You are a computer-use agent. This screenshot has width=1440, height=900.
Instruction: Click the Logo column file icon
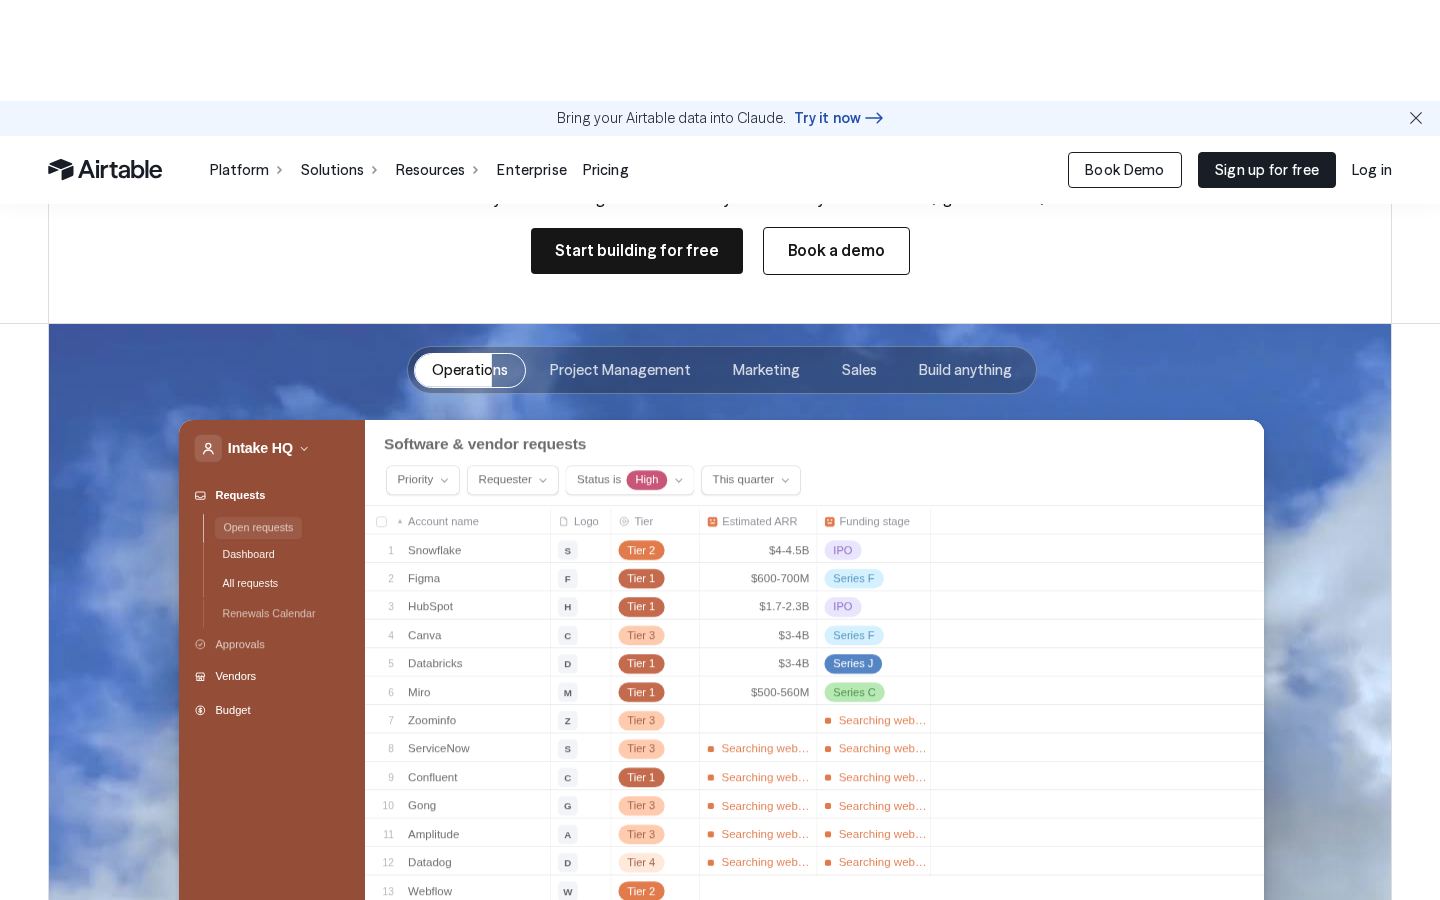564,522
